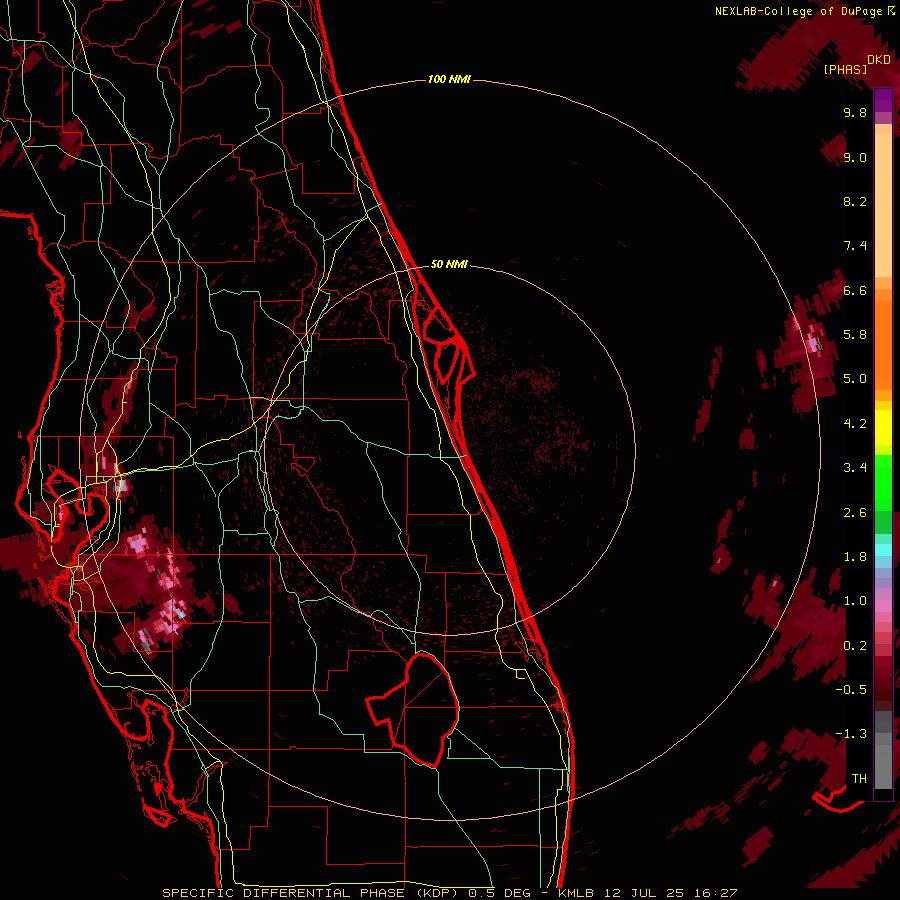900x900 pixels.
Task: Click the 50 NMI range ring label
Action: [449, 264]
